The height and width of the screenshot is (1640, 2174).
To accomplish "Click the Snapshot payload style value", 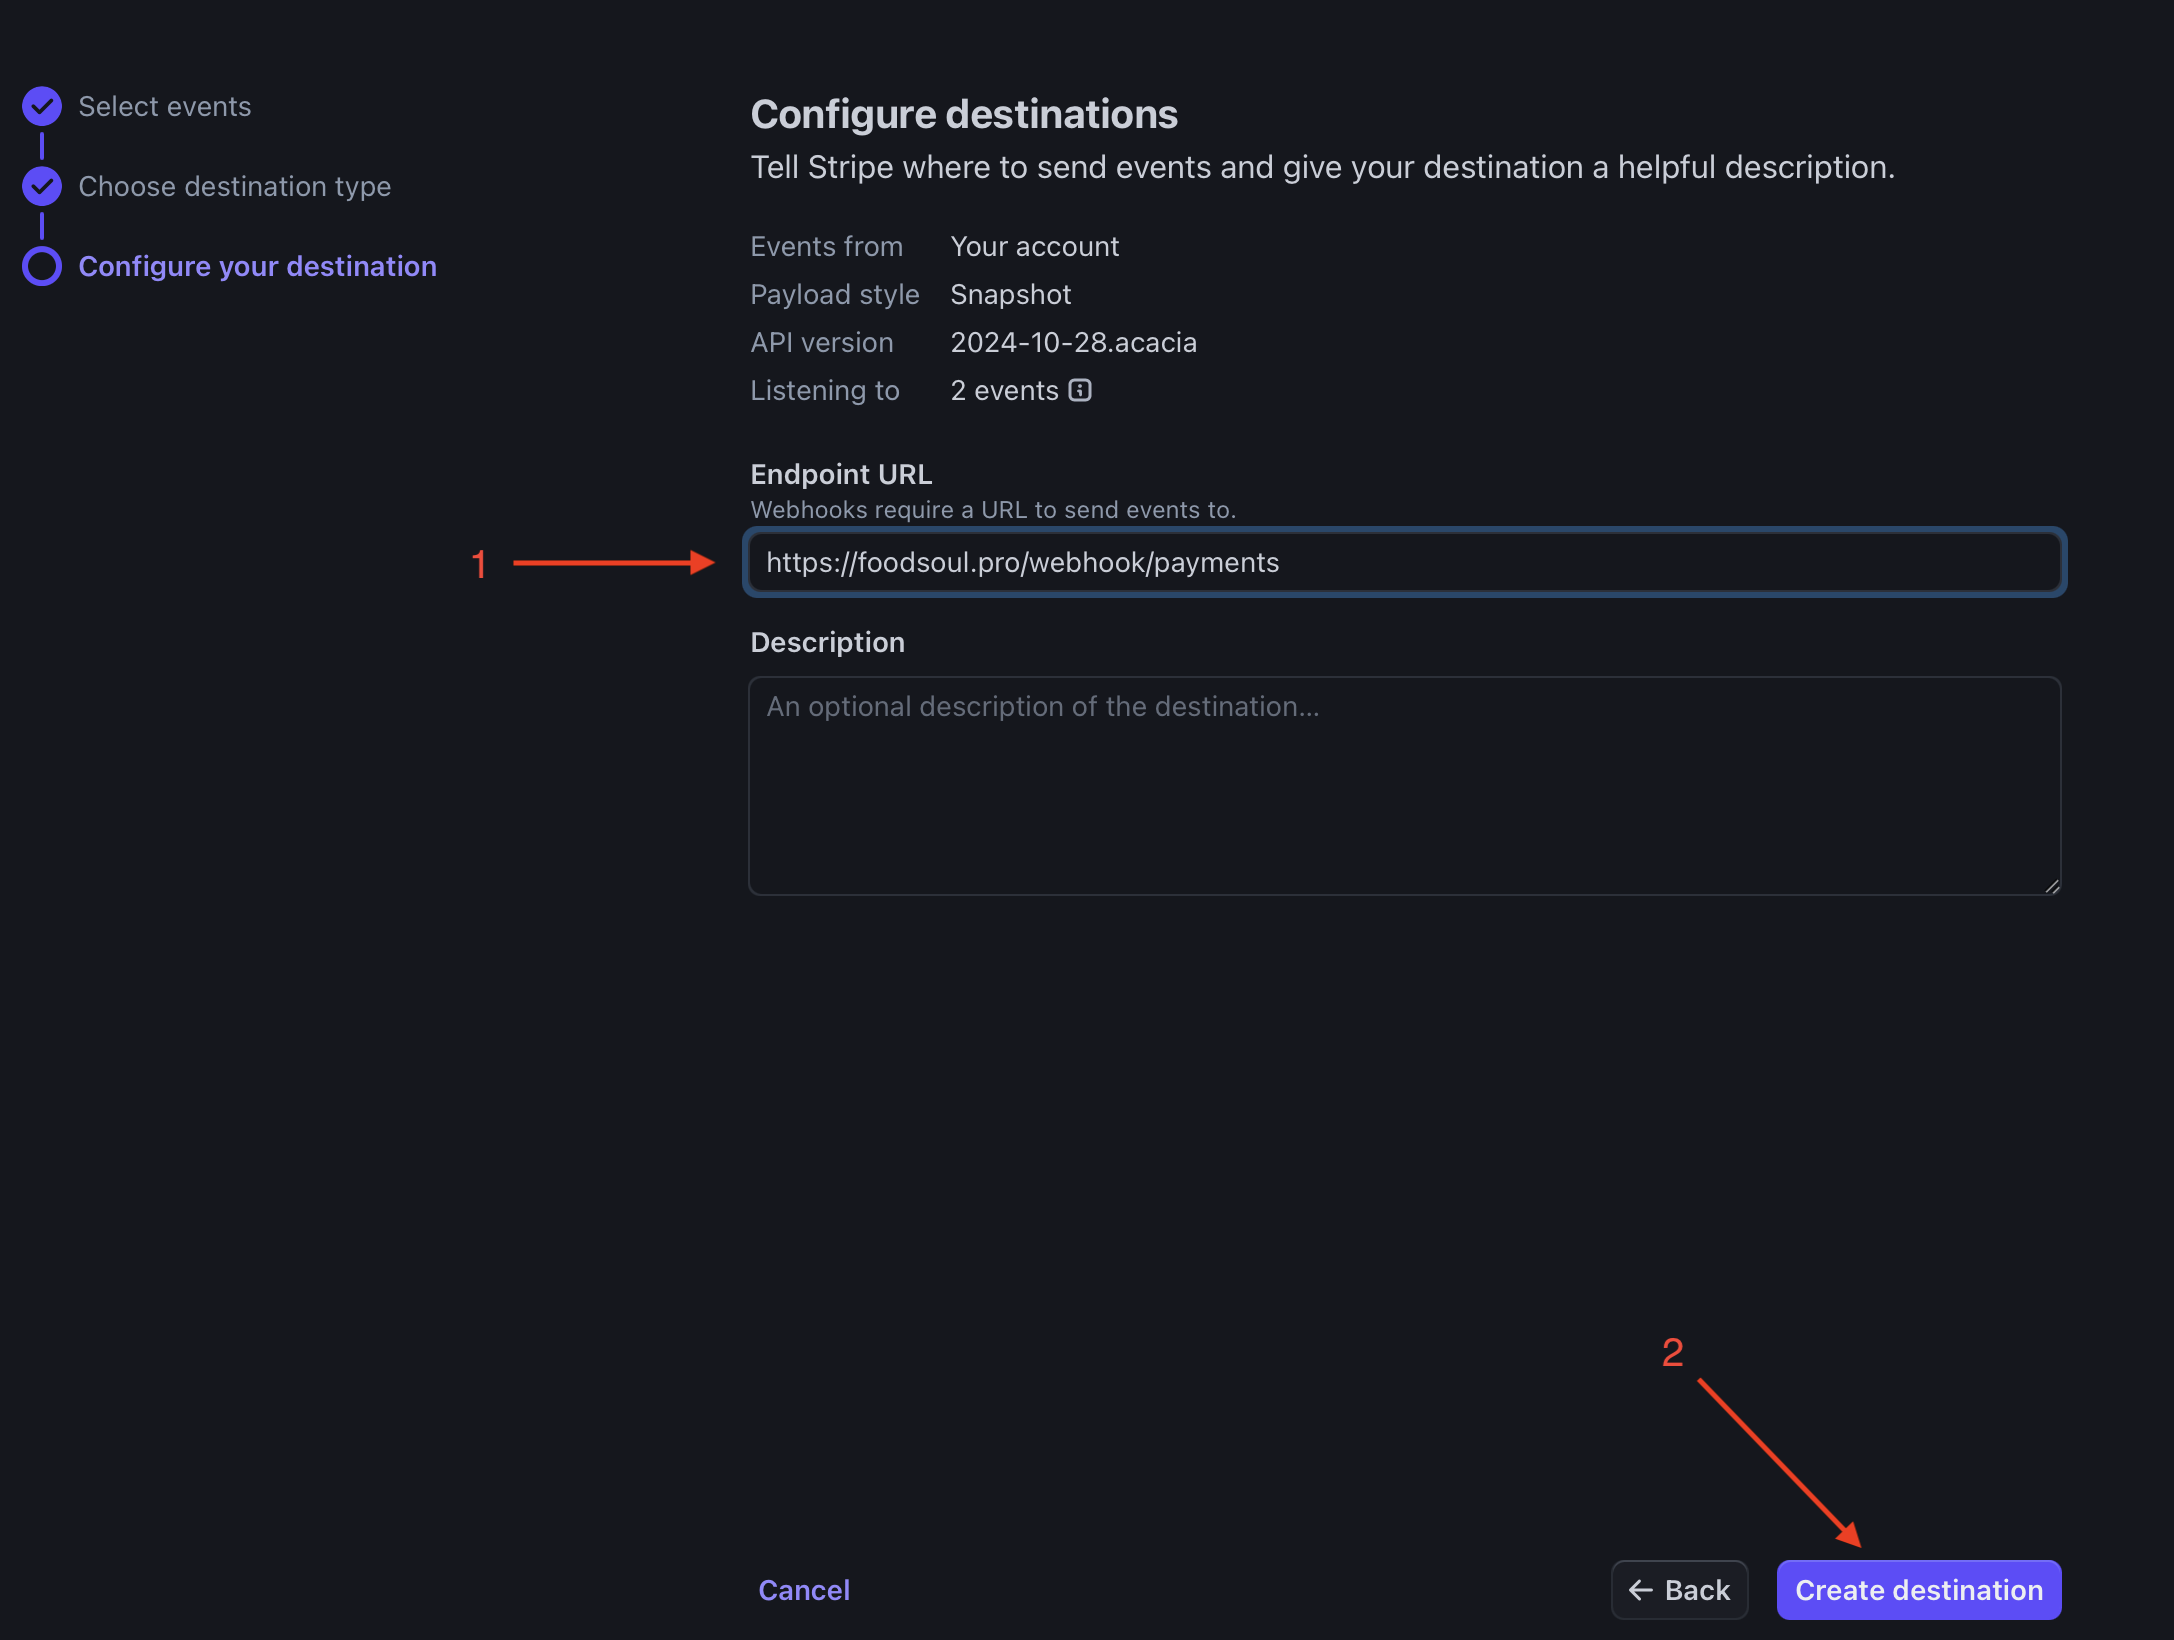I will (1010, 294).
